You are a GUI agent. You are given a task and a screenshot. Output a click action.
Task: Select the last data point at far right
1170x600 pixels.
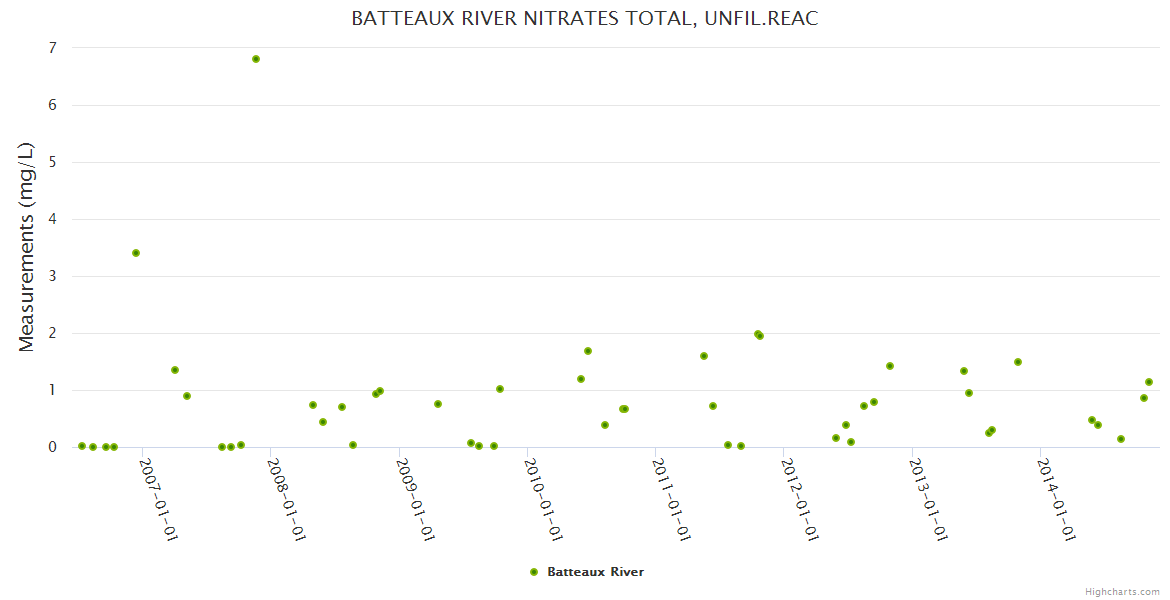(x=1149, y=382)
